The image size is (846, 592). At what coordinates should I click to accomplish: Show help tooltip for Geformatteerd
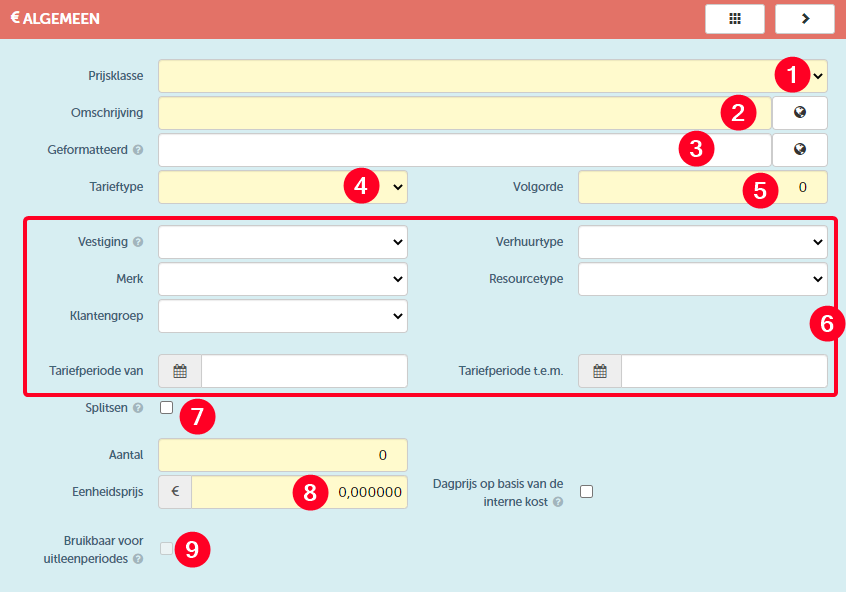click(138, 150)
